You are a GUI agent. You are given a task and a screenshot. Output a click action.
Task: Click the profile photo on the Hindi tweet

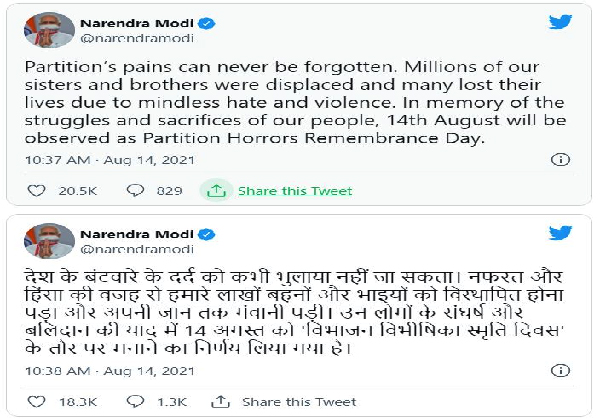point(42,241)
